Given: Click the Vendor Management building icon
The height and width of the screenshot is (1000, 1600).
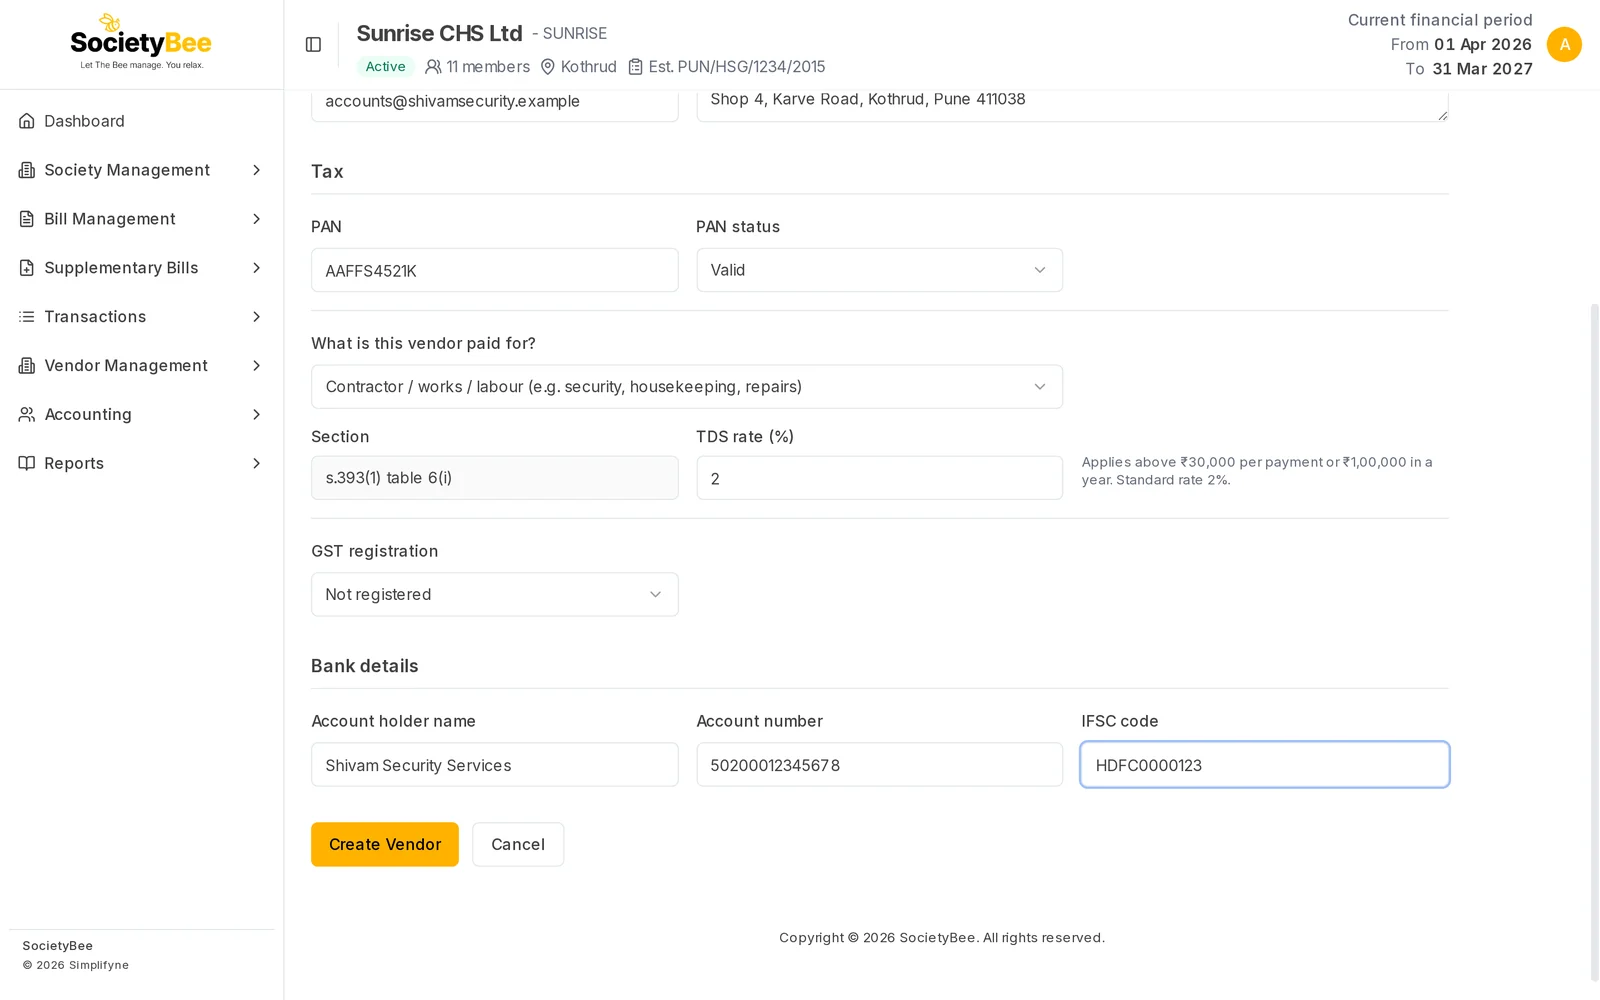Looking at the screenshot, I should [27, 366].
